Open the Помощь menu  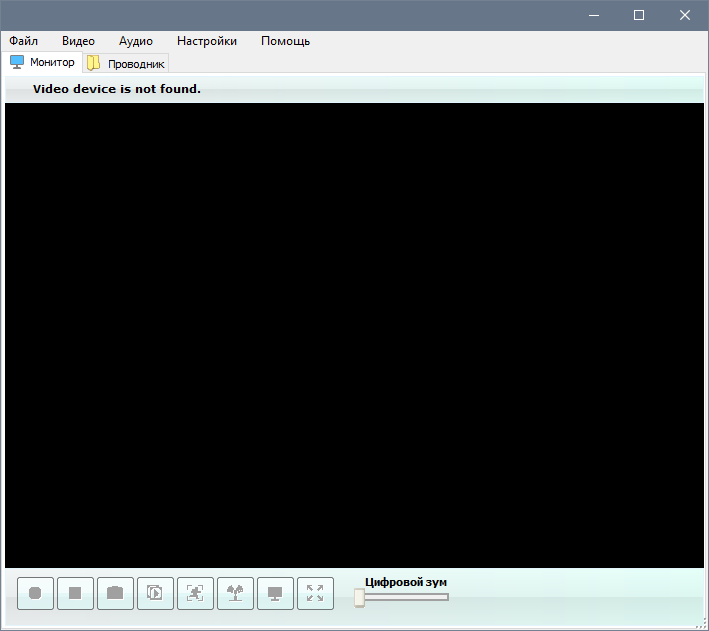(285, 41)
